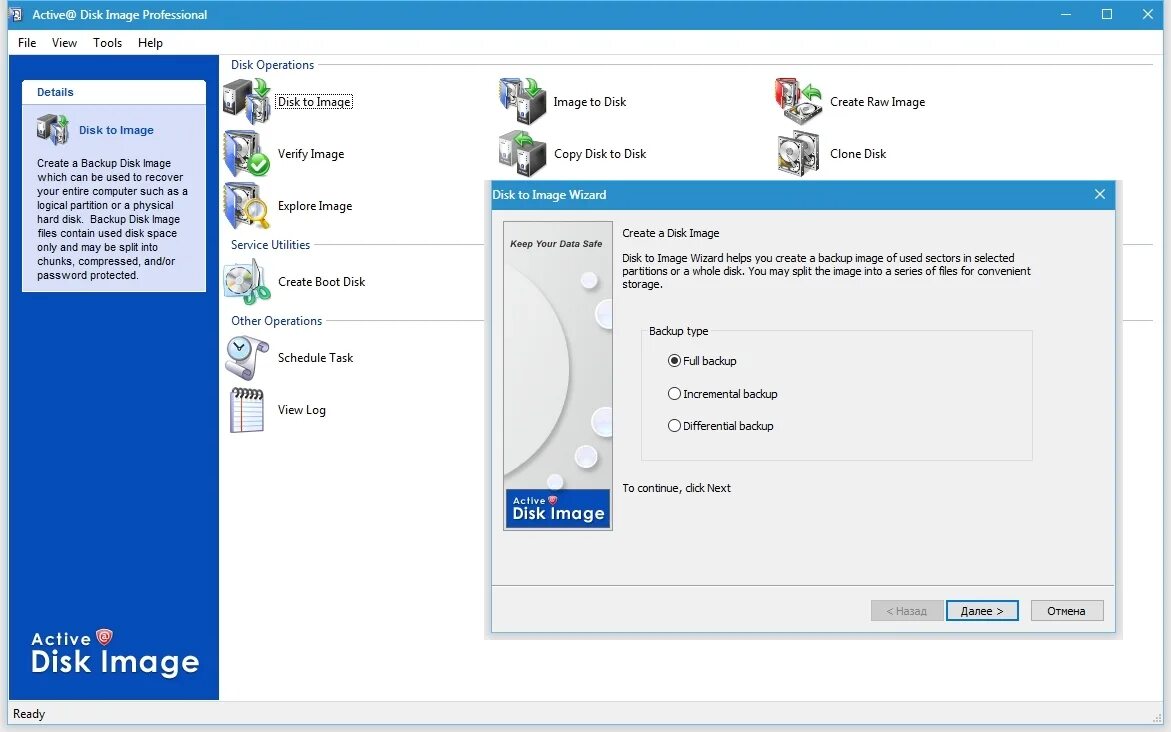
Task: Click the View Log notepad icon
Action: (x=246, y=410)
